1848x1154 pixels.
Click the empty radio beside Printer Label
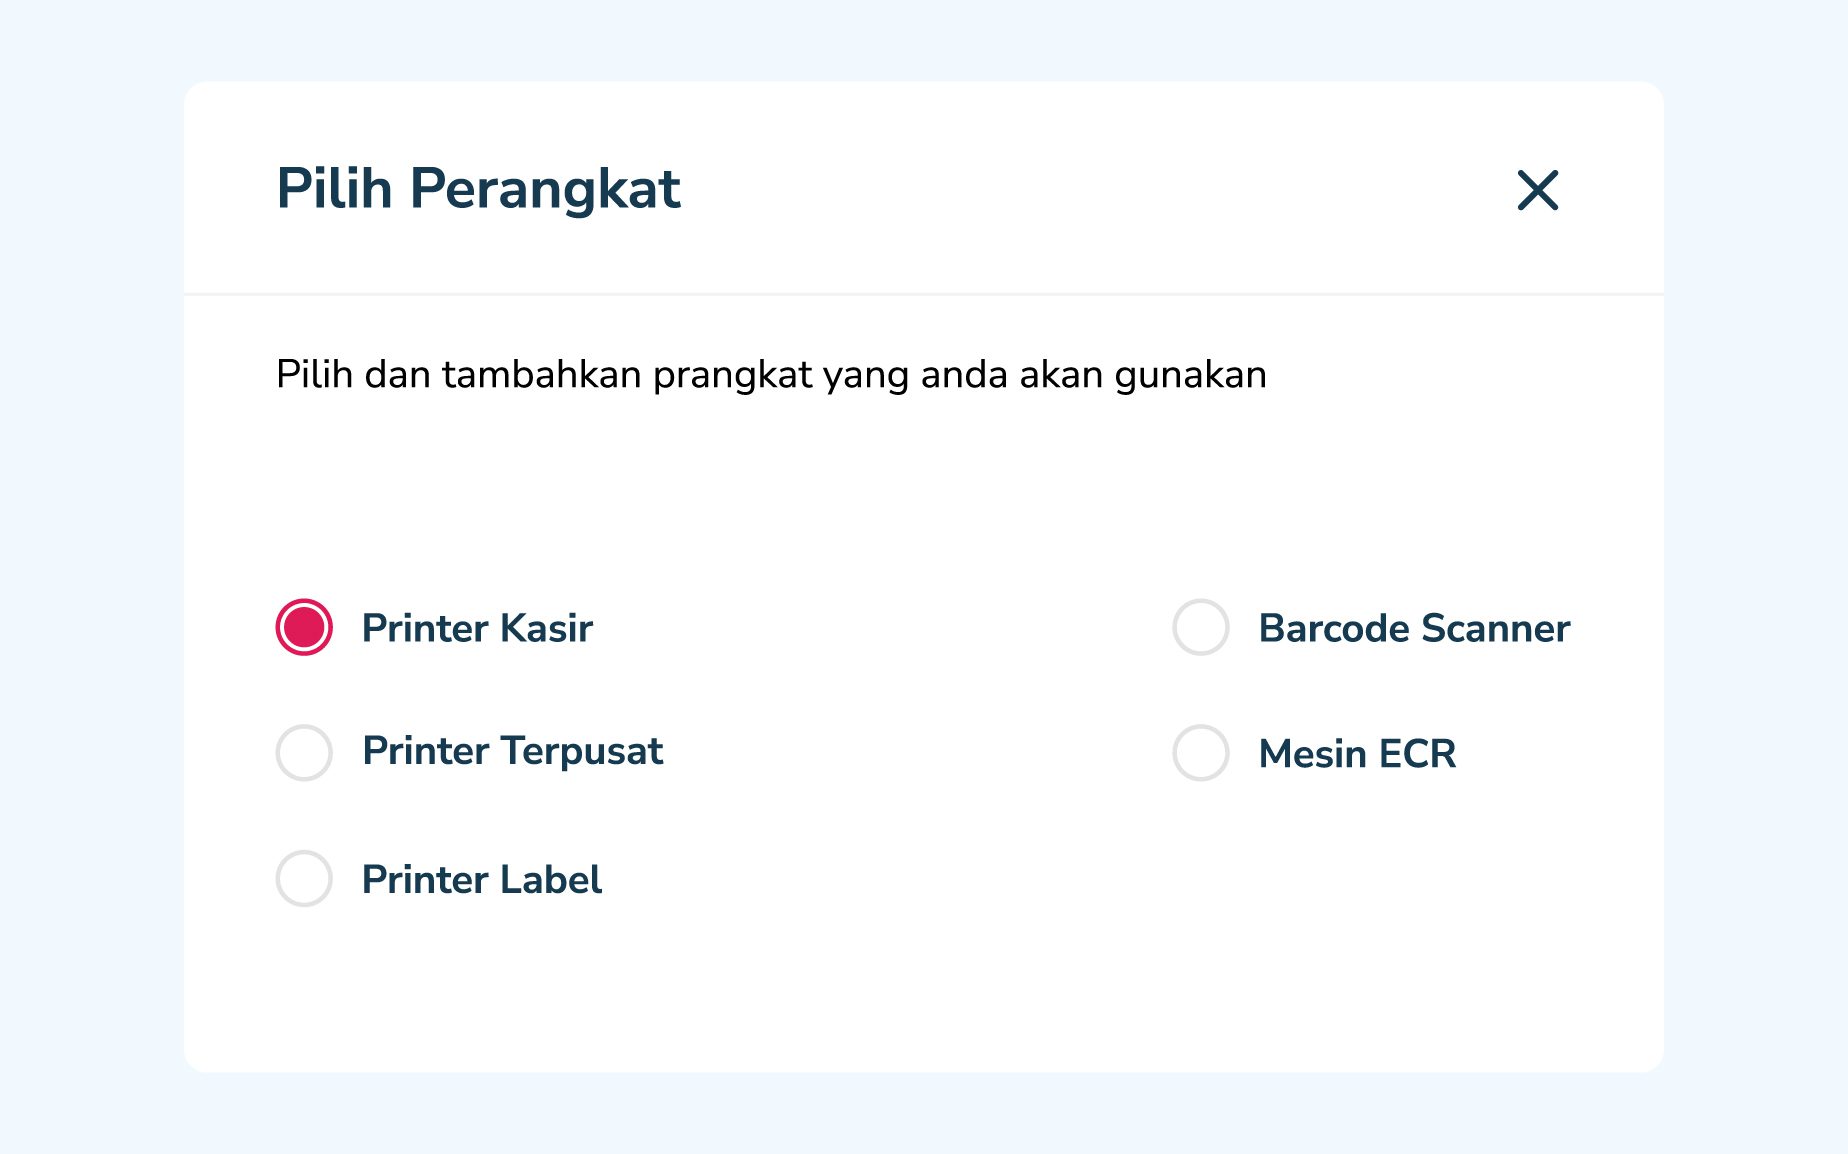coord(303,880)
